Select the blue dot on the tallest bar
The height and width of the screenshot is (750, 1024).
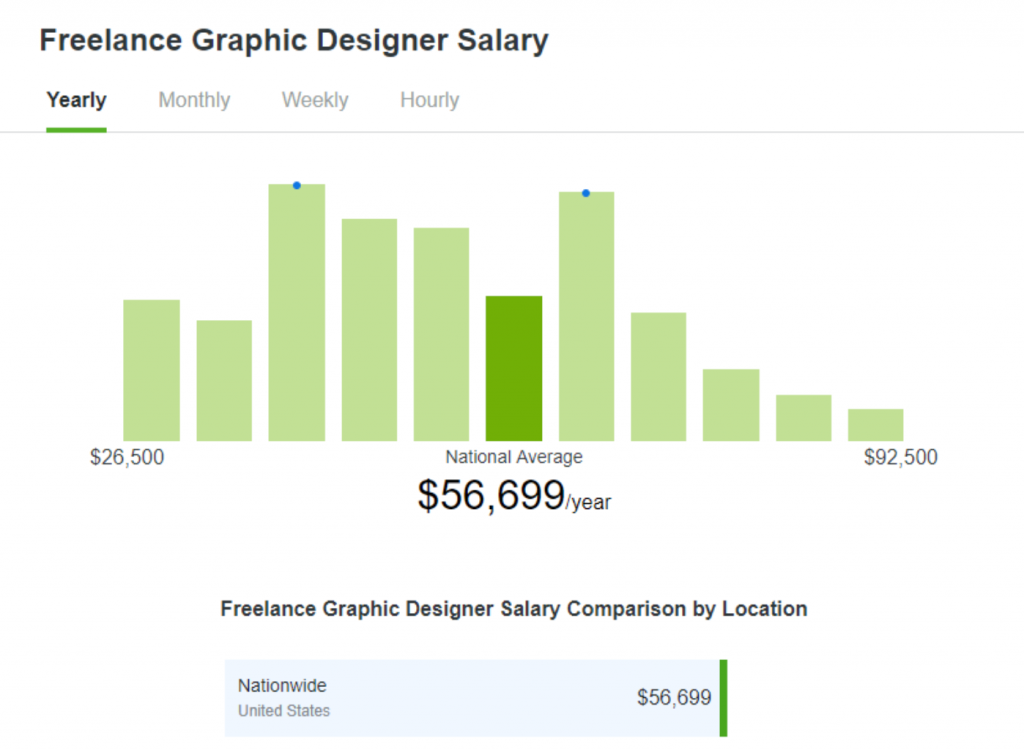(296, 185)
